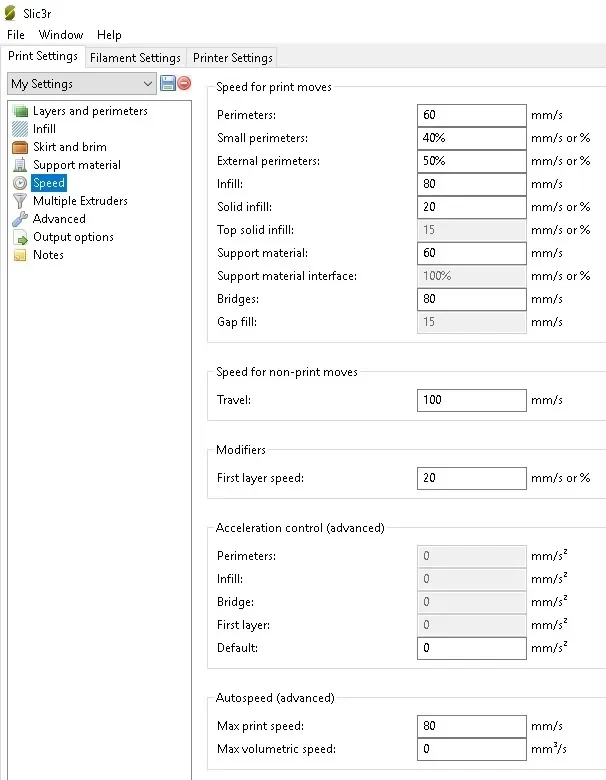The image size is (606, 780).
Task: Open the Notes section
Action: [48, 255]
